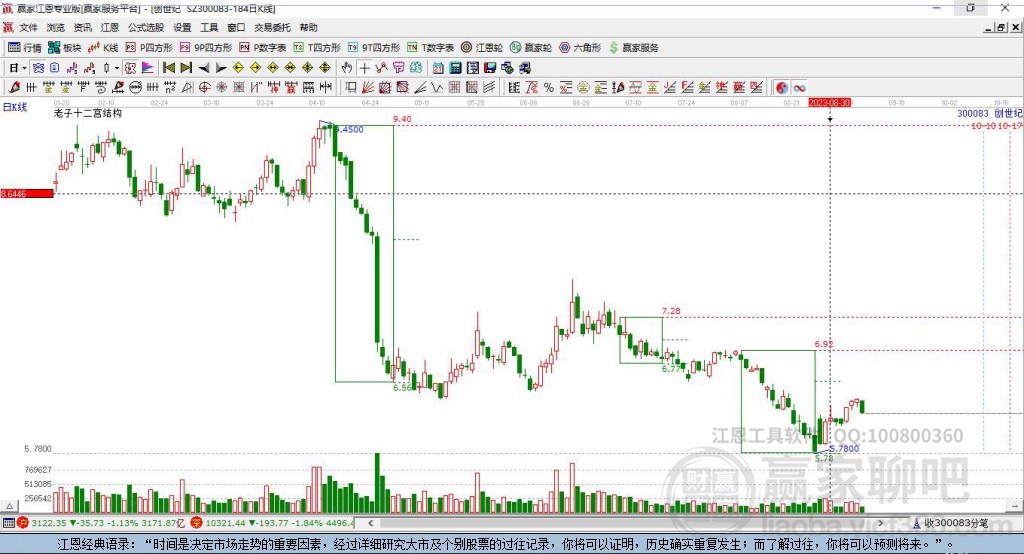Open the 江恩 menu
The height and width of the screenshot is (554, 1024).
[x=110, y=27]
